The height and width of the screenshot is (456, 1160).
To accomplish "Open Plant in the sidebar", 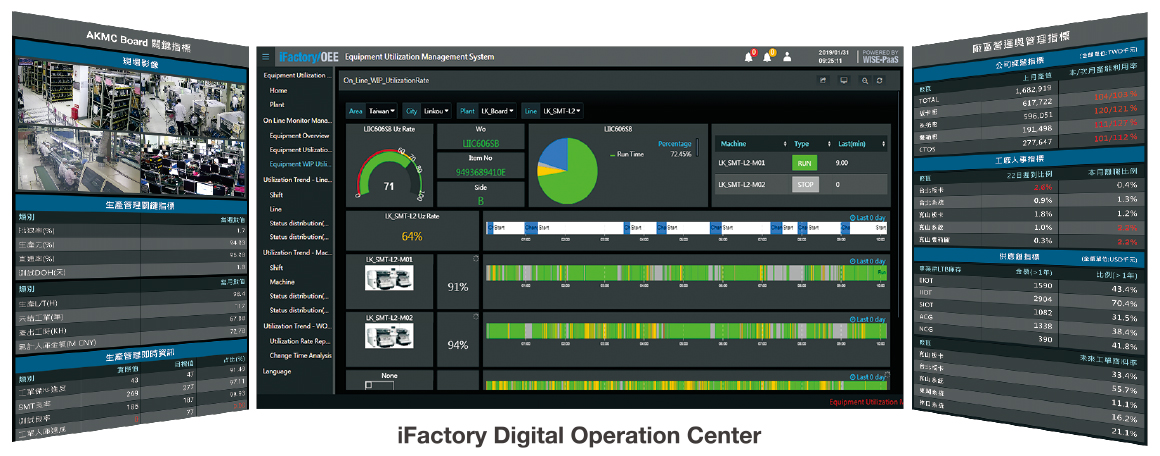I will 277,104.
